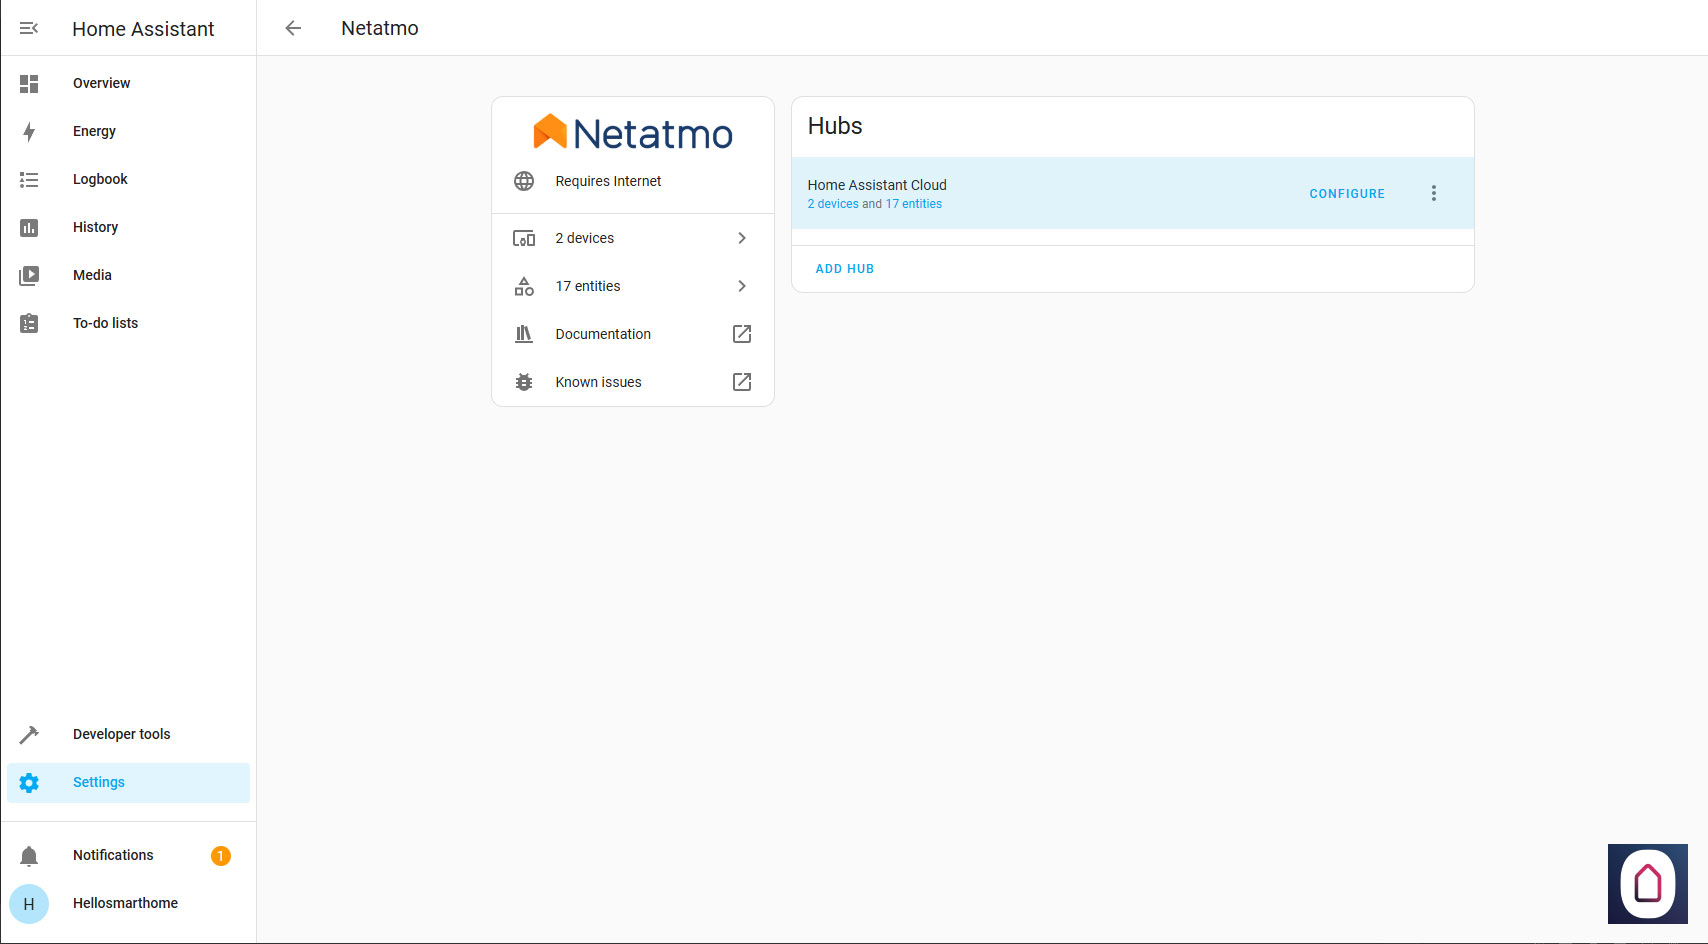Open the Documentation link
Image resolution: width=1708 pixels, height=944 pixels.
point(633,334)
